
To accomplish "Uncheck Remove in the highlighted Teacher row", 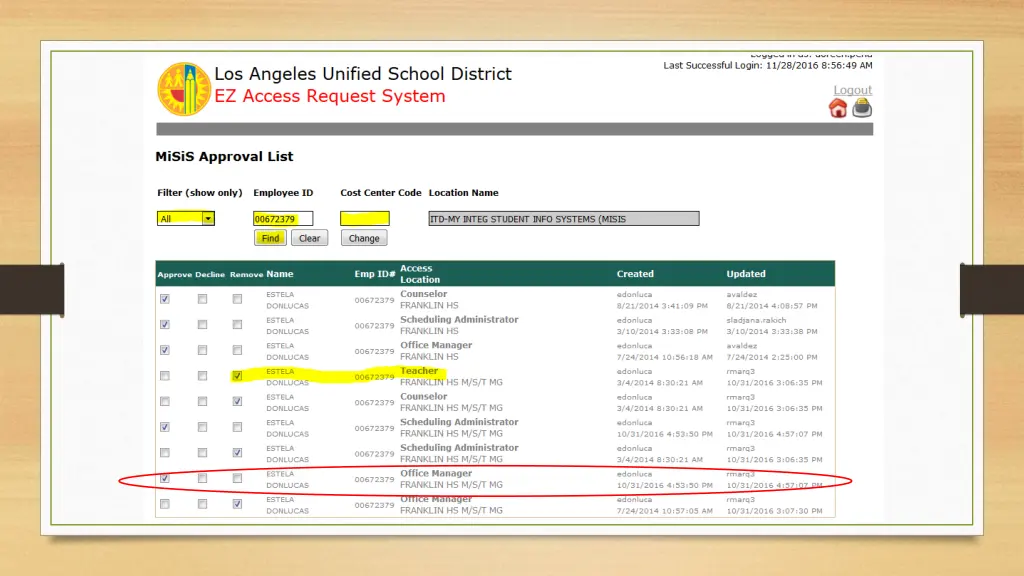I will (x=237, y=376).
